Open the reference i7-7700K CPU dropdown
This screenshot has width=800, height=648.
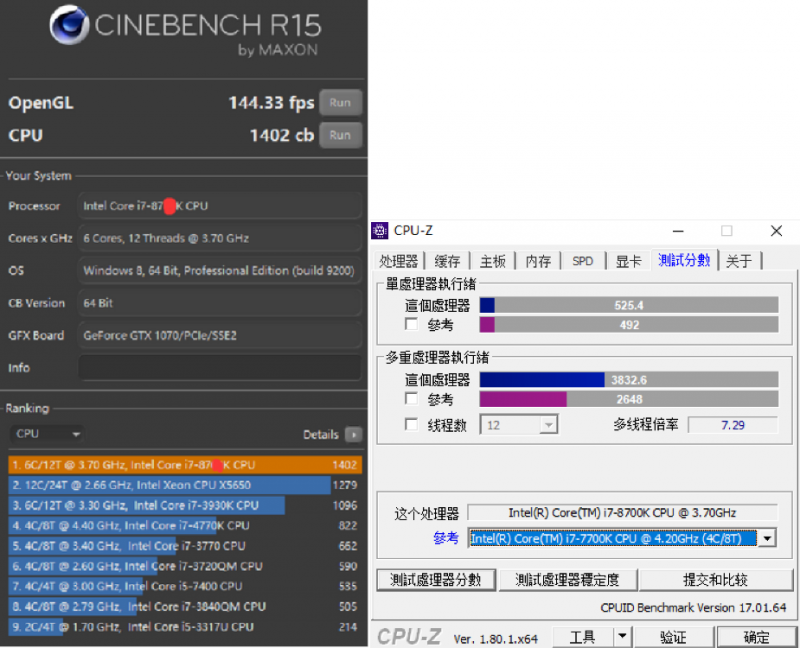[x=622, y=538]
